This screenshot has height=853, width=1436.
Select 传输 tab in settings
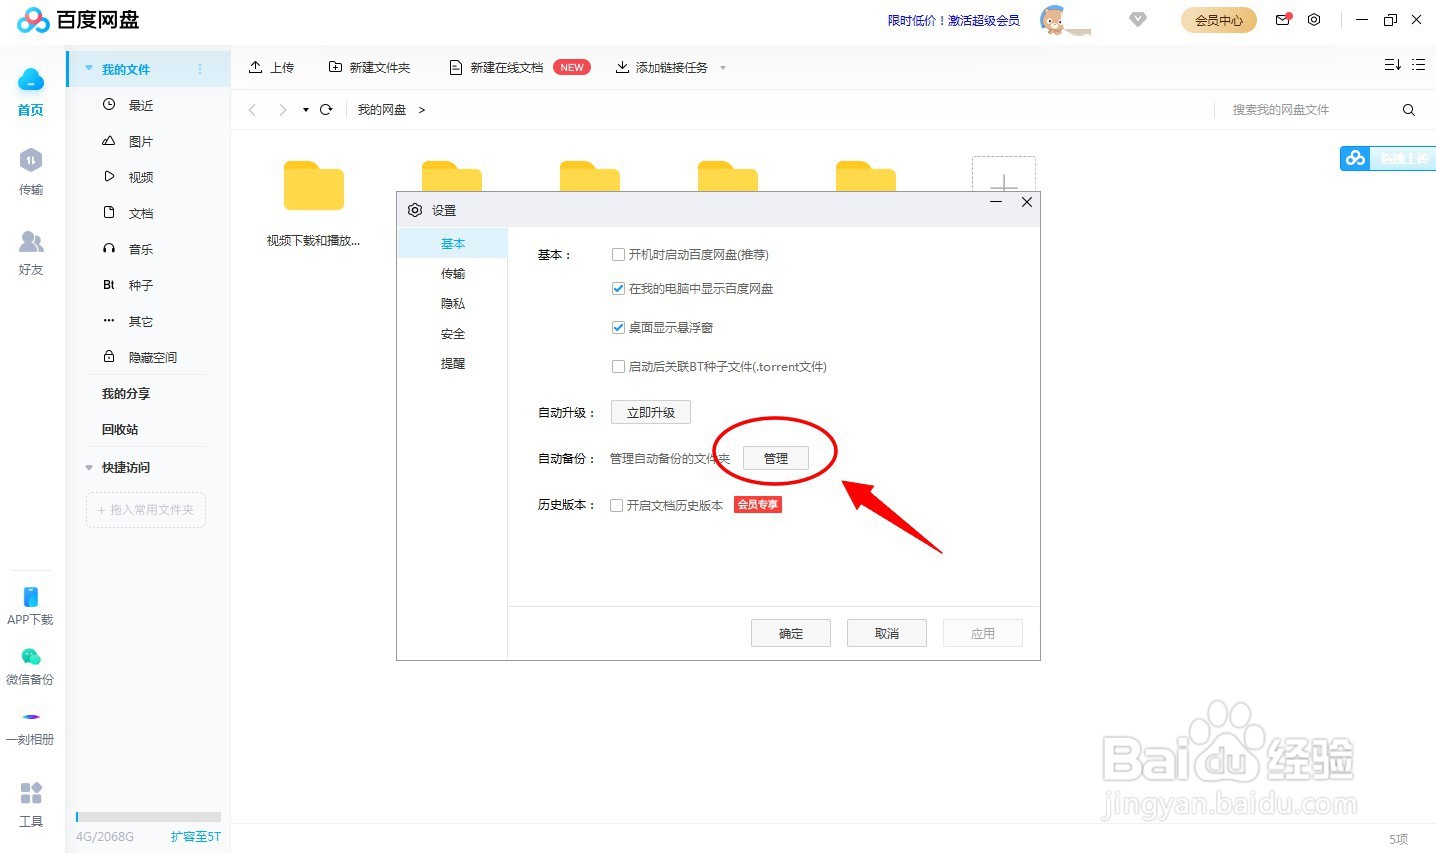(453, 273)
